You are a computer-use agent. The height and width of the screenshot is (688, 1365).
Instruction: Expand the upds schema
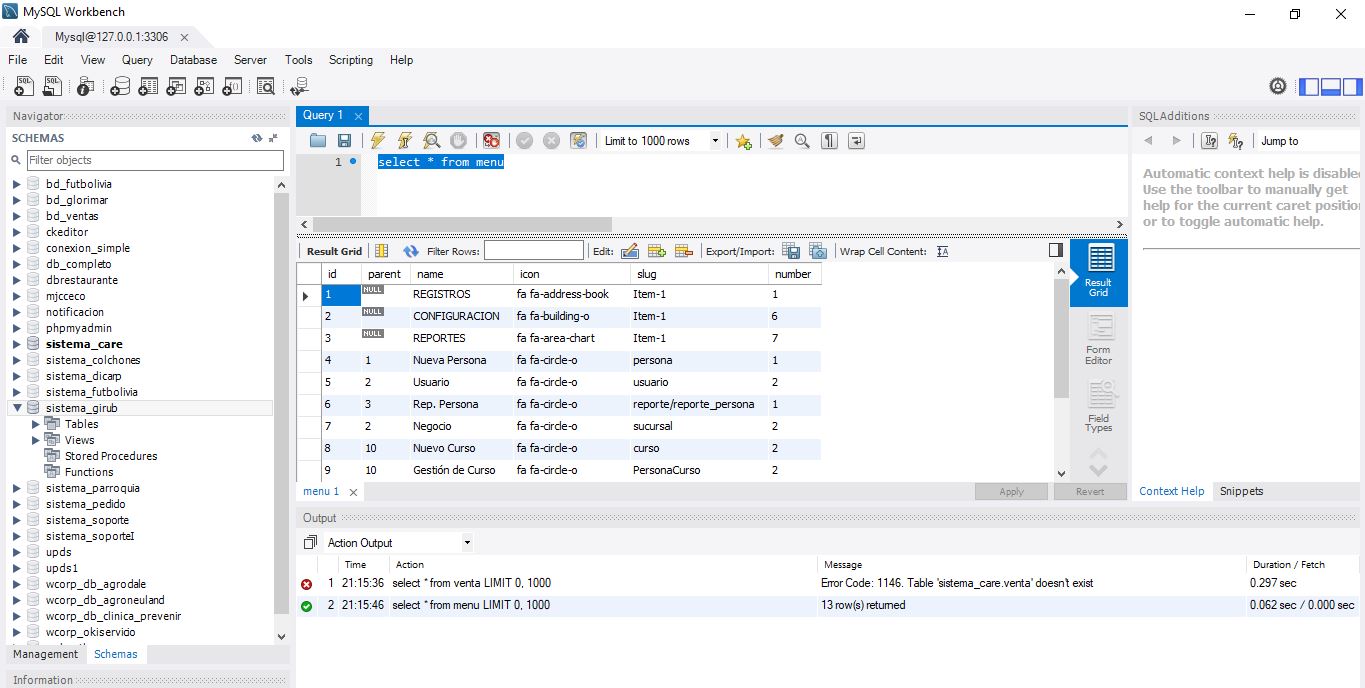click(x=17, y=552)
